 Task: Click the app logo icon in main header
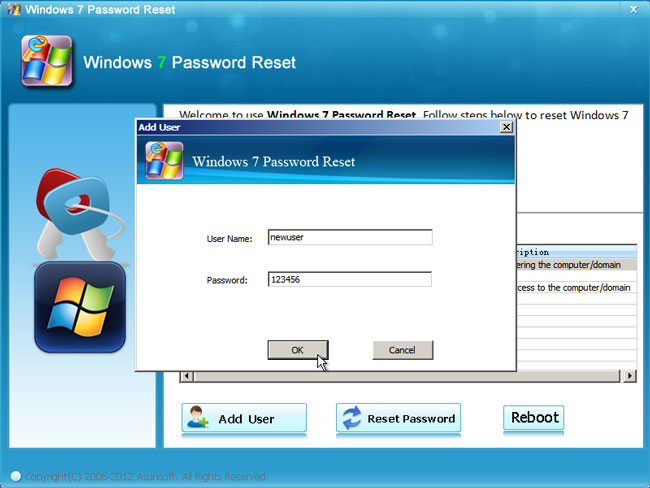pos(47,61)
